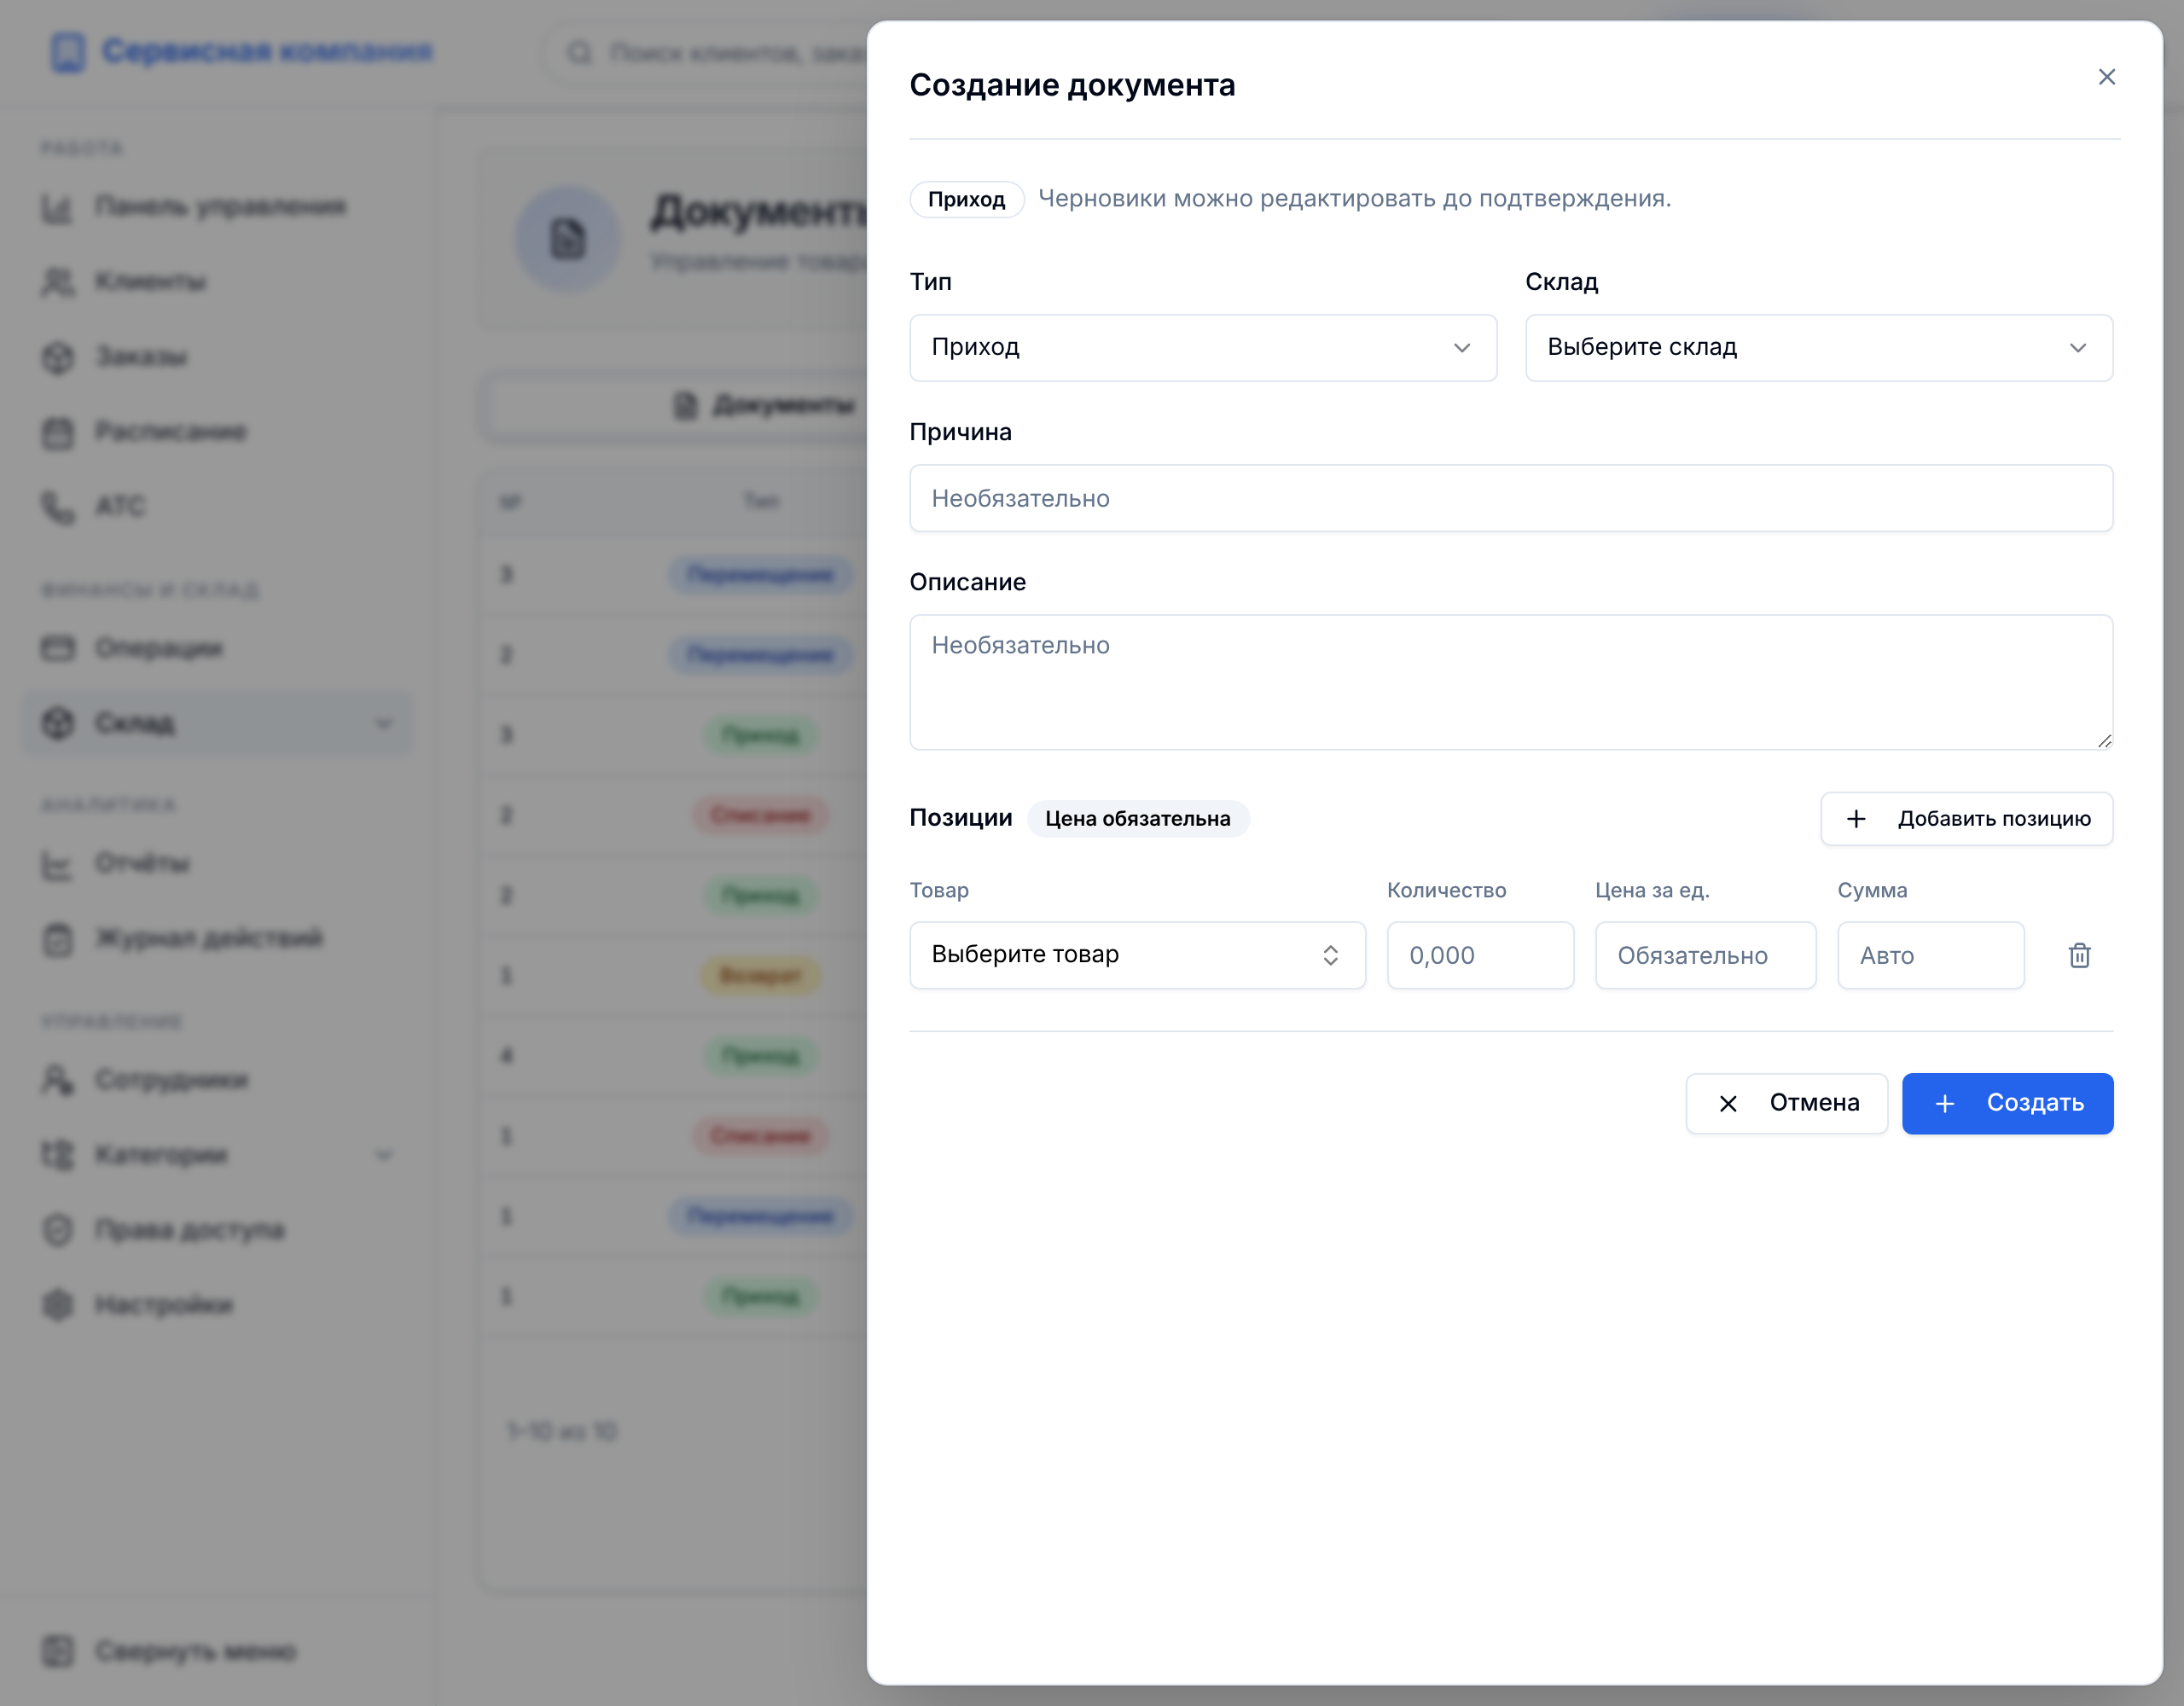This screenshot has width=2184, height=1706.
Task: Open the Тип dropdown showing Приход
Action: point(1203,348)
